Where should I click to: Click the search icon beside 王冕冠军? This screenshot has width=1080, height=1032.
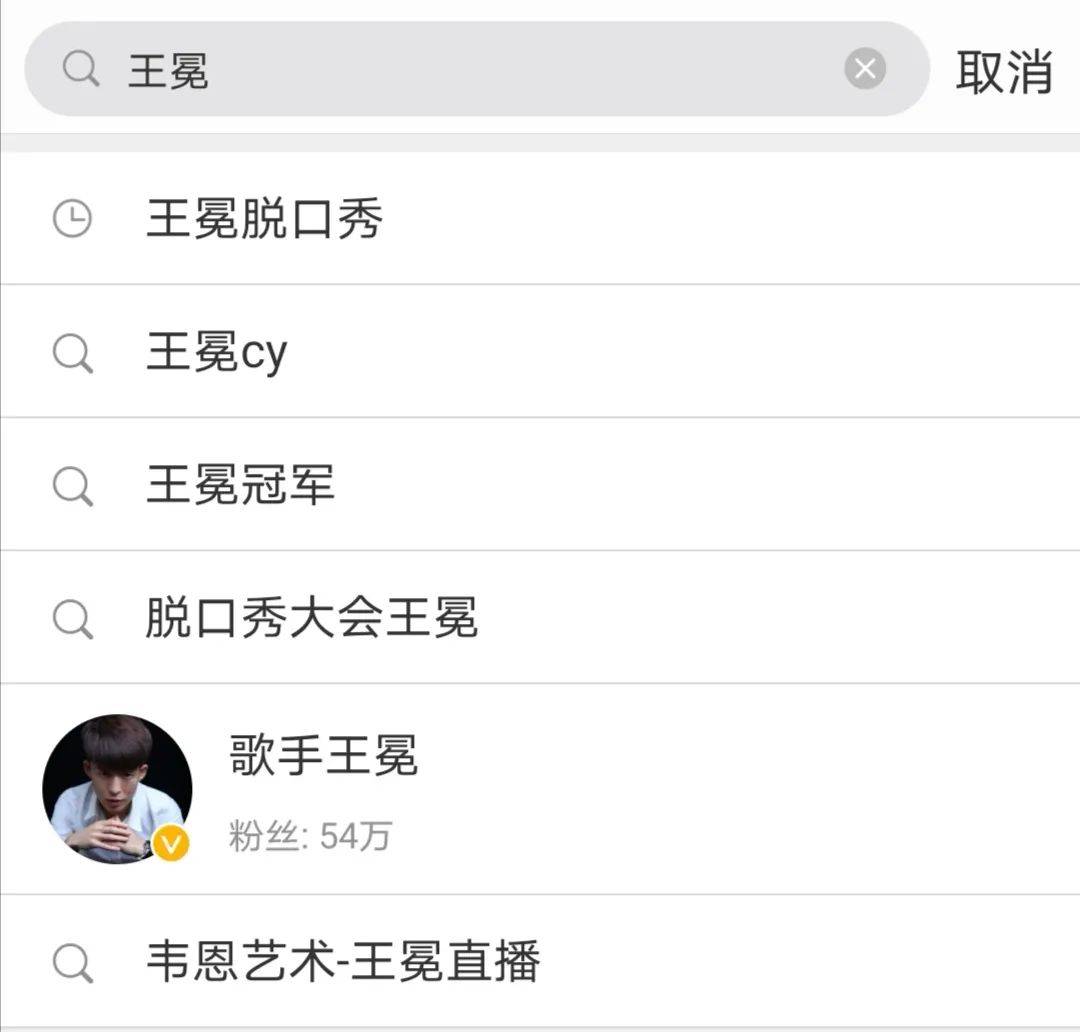(x=72, y=486)
